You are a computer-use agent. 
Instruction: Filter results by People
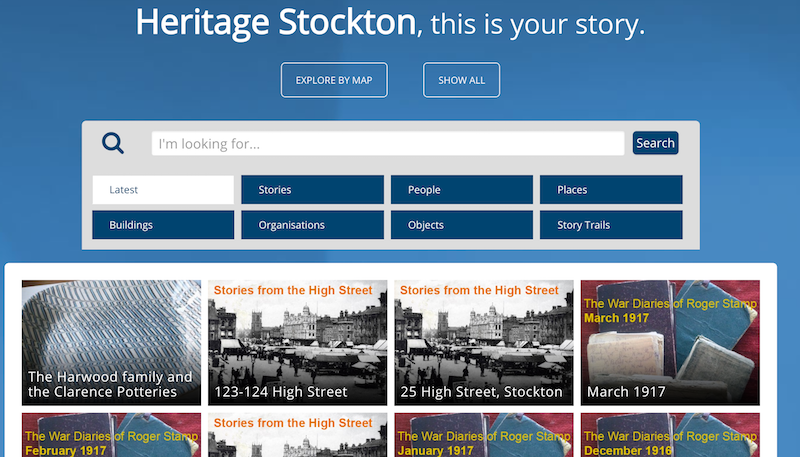coord(461,190)
